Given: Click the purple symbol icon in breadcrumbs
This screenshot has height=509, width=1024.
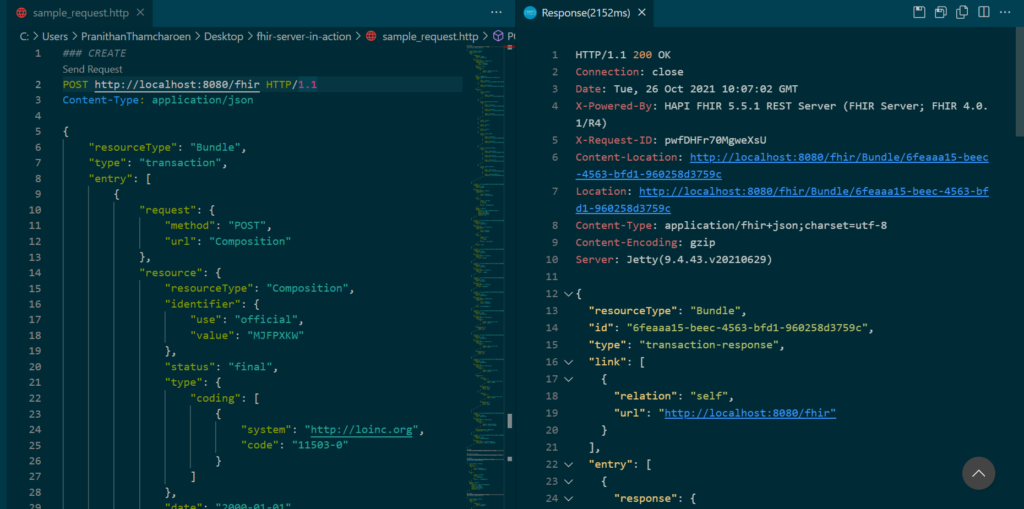Looking at the screenshot, I should [x=498, y=37].
